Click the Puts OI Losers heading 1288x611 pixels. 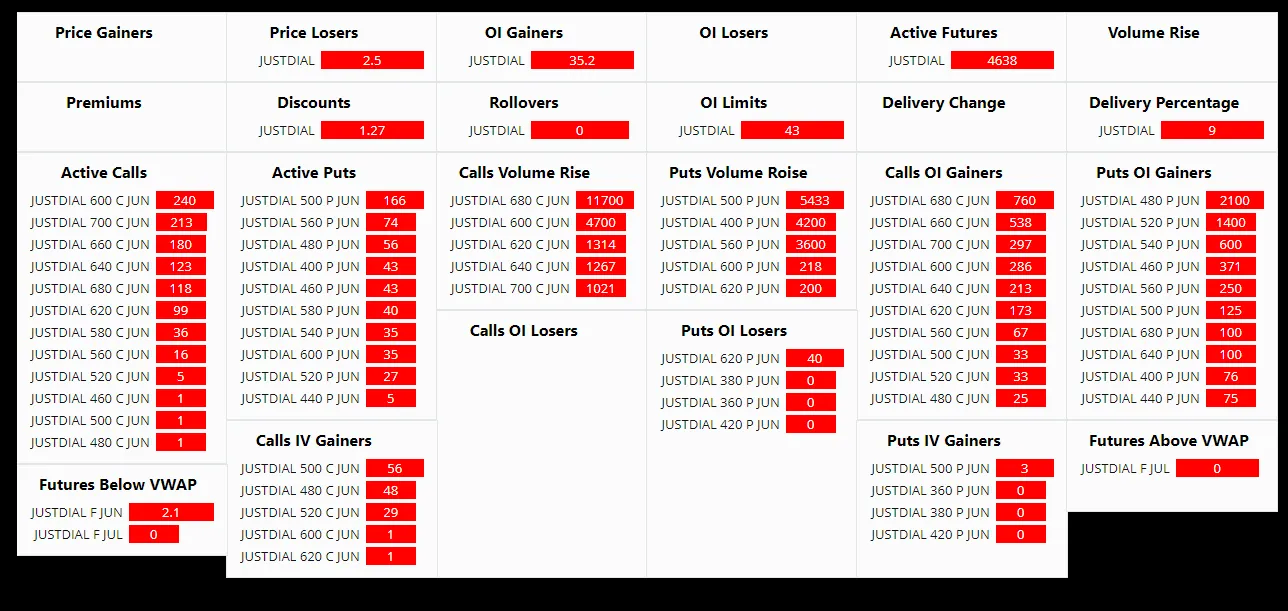734,331
